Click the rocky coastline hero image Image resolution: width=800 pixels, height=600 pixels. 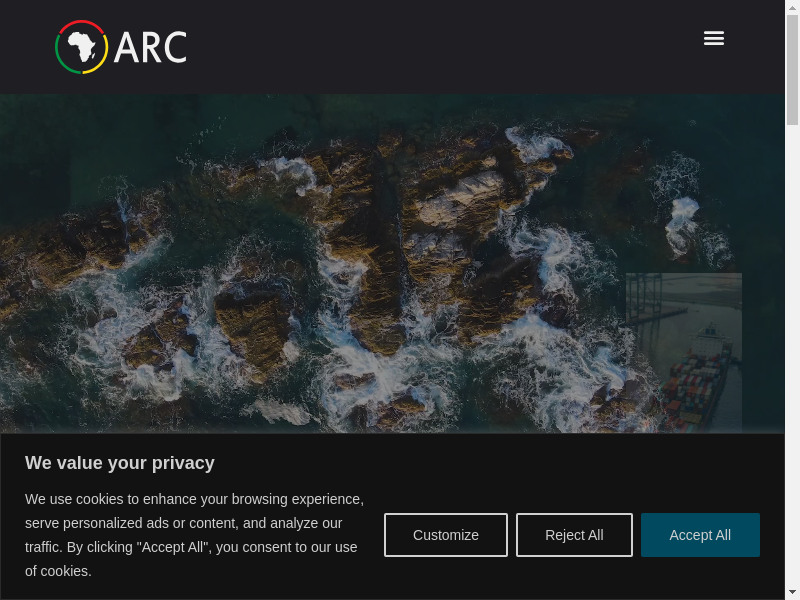(300, 250)
